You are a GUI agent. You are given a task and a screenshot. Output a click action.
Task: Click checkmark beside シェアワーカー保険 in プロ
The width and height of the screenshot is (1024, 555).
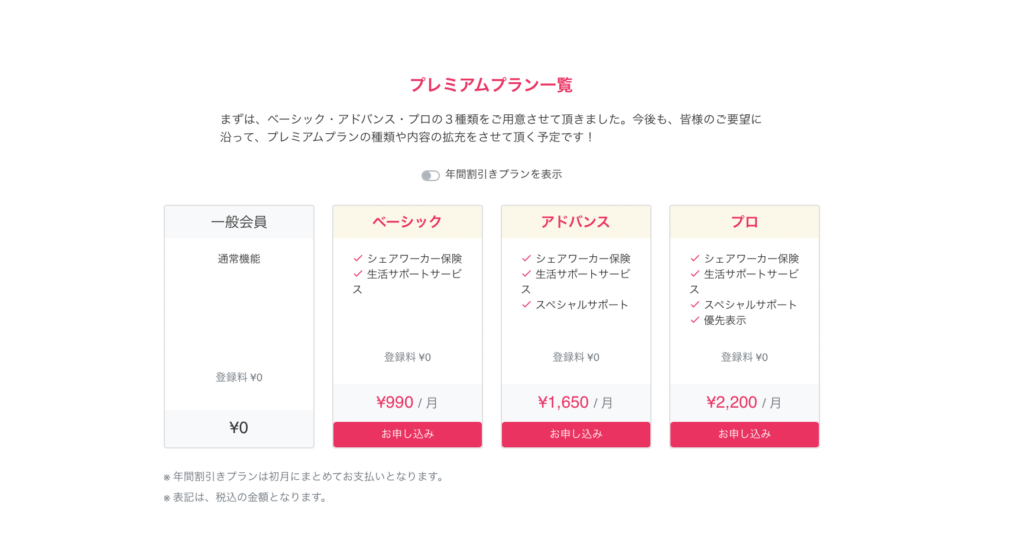695,259
